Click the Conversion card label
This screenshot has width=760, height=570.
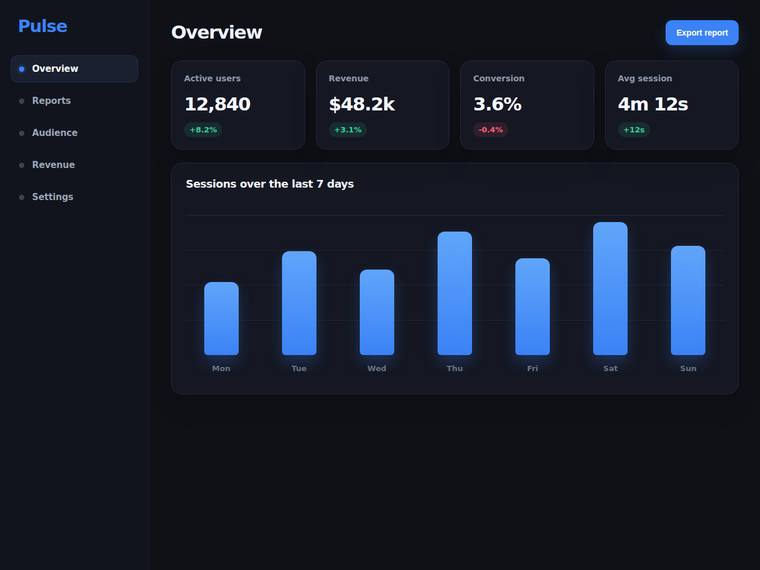pyautogui.click(x=499, y=79)
